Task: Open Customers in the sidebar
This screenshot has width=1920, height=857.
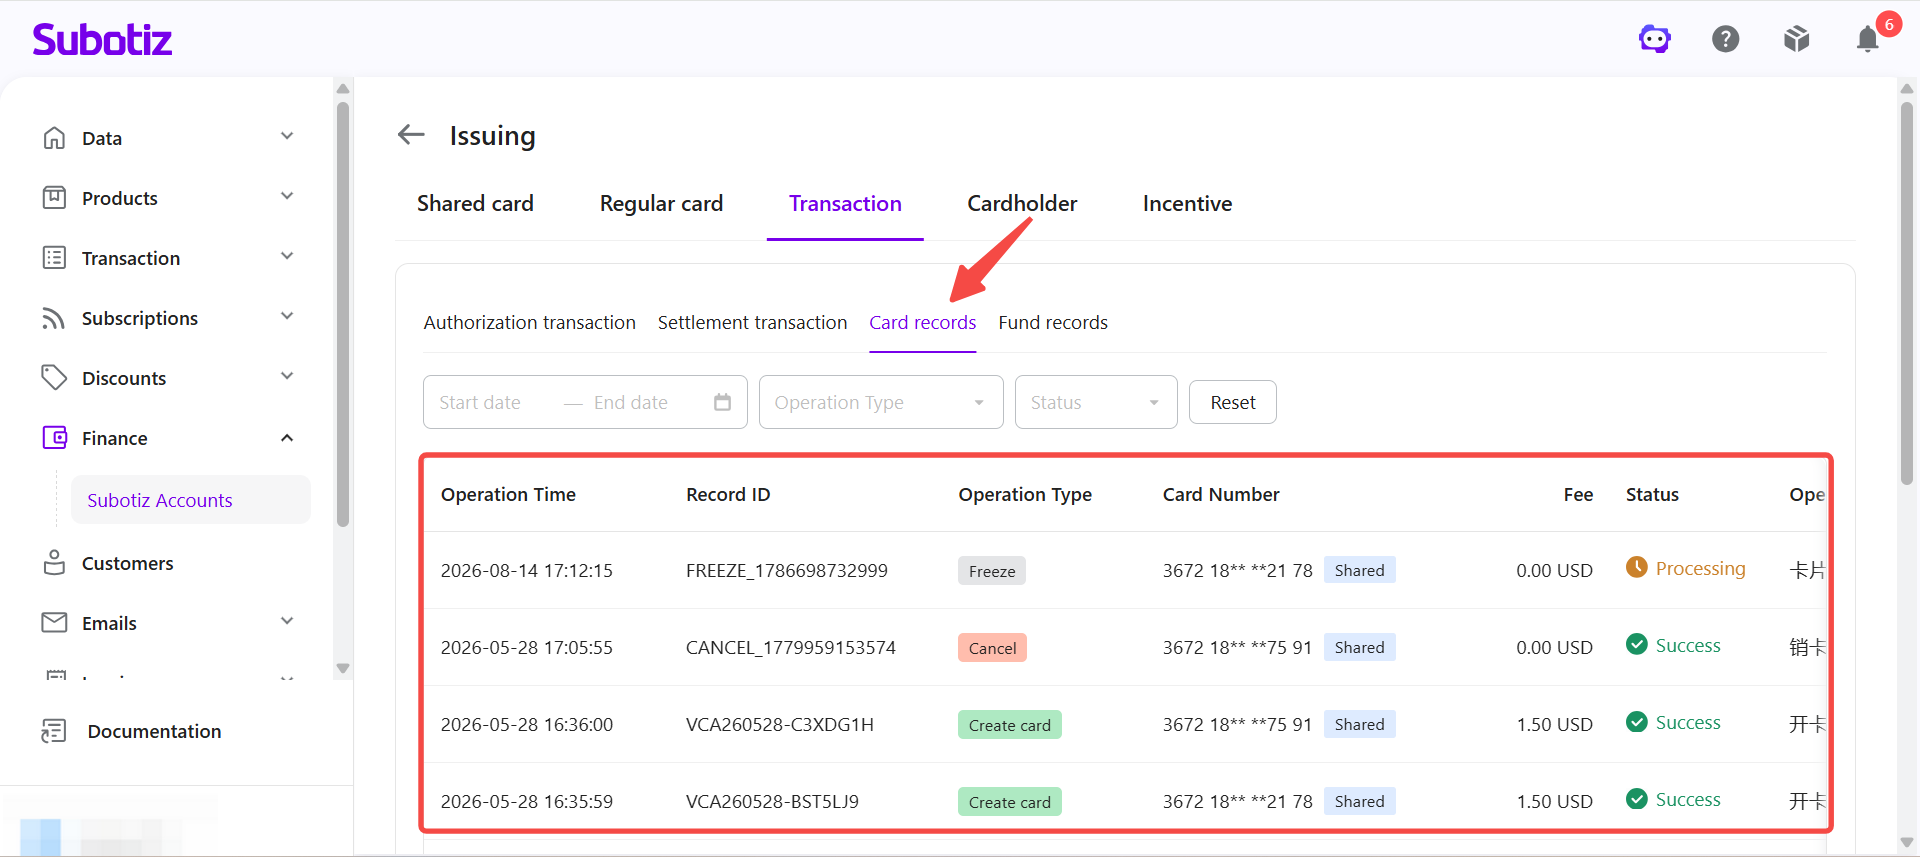Action: 127,564
